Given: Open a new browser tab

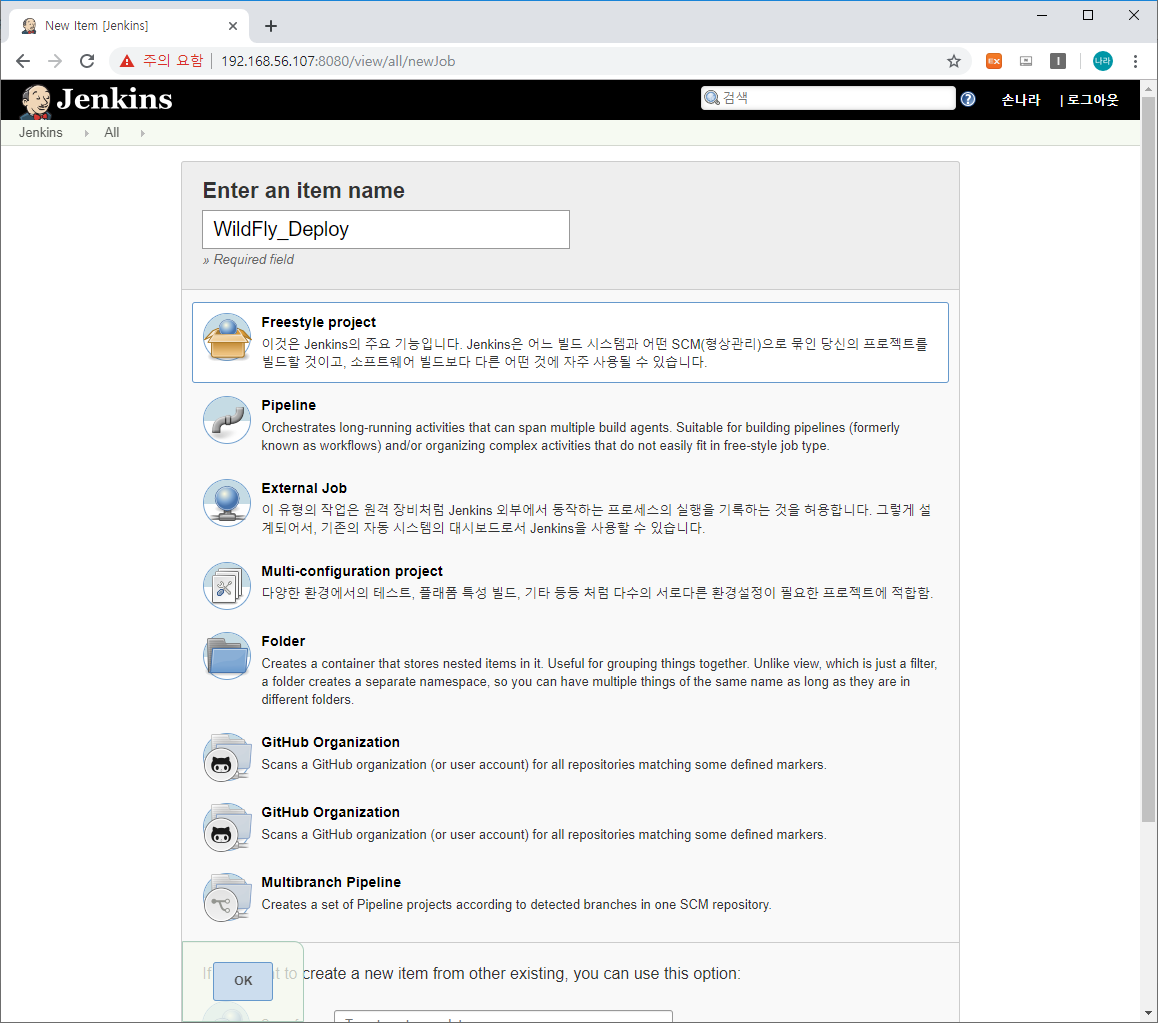Looking at the screenshot, I should coord(271,26).
